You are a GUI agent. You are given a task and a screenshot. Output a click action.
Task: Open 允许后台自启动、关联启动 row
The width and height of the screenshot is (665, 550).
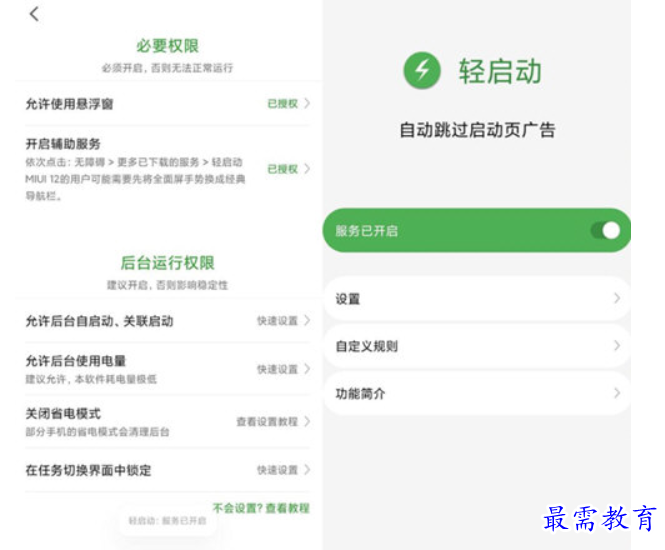tap(168, 321)
